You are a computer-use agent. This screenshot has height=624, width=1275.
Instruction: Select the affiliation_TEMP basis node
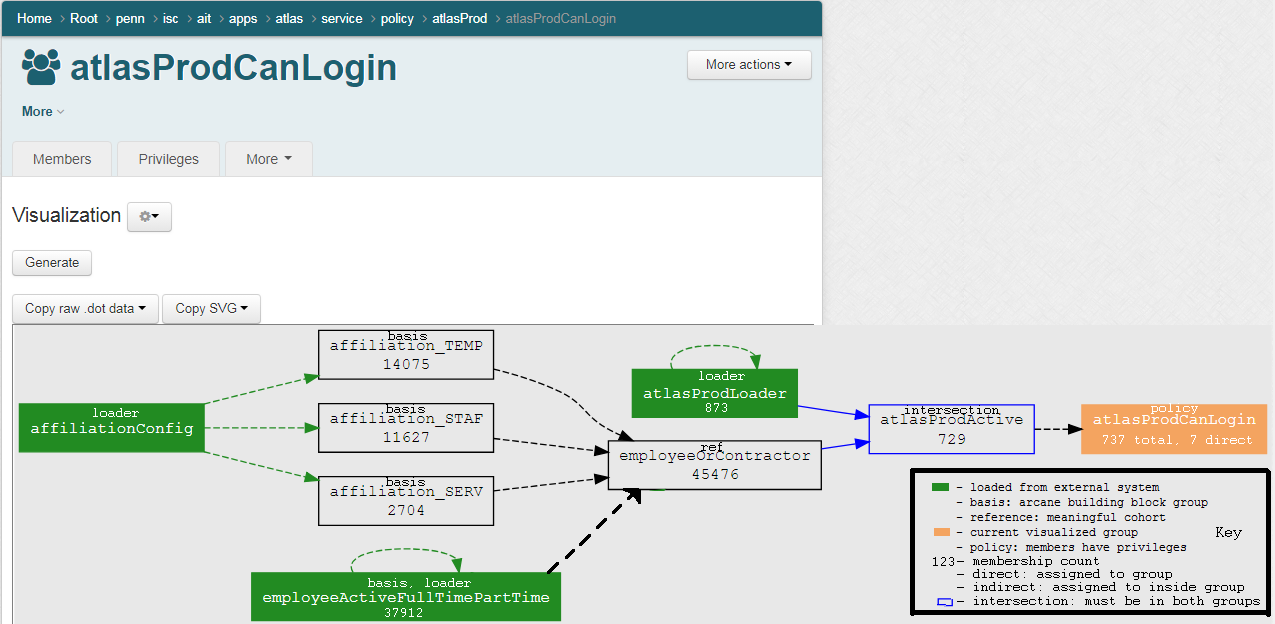(406, 354)
